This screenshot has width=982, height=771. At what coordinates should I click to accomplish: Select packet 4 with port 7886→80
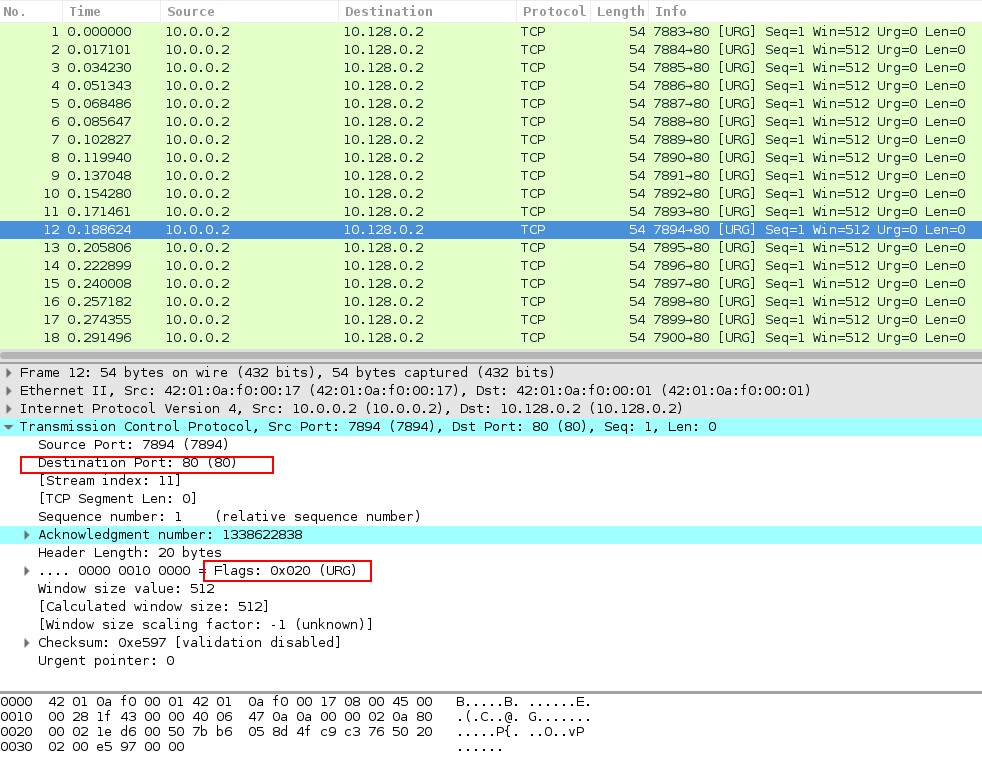click(491, 86)
